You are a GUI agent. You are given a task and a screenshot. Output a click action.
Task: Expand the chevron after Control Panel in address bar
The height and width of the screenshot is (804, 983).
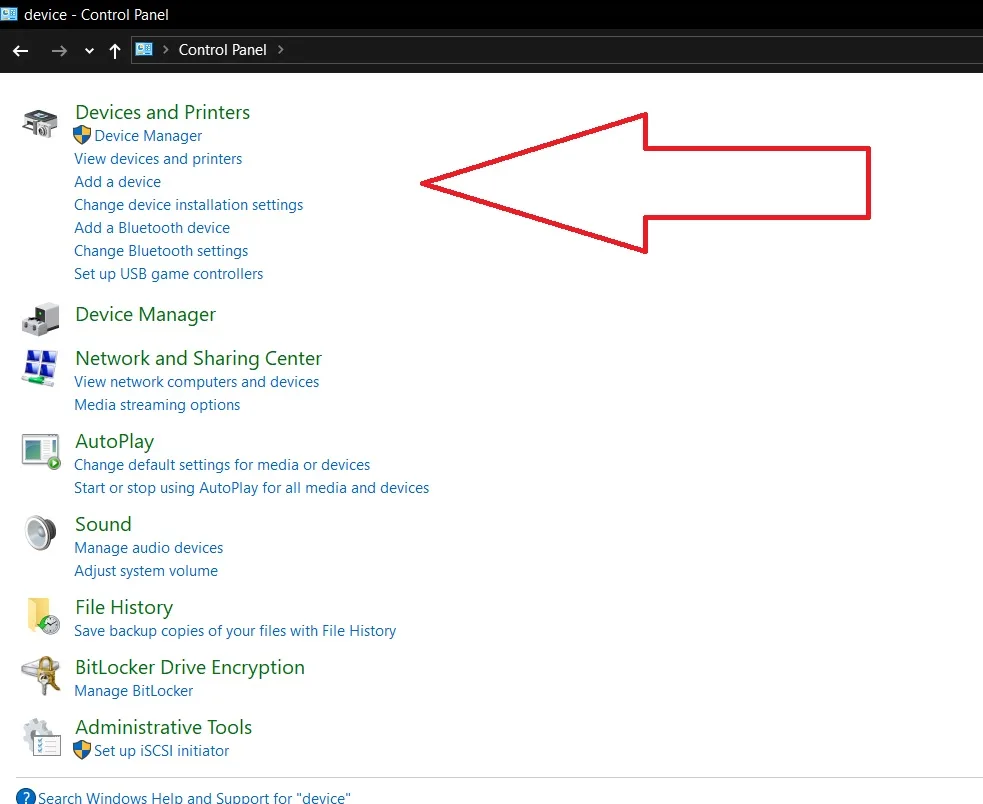click(x=281, y=50)
